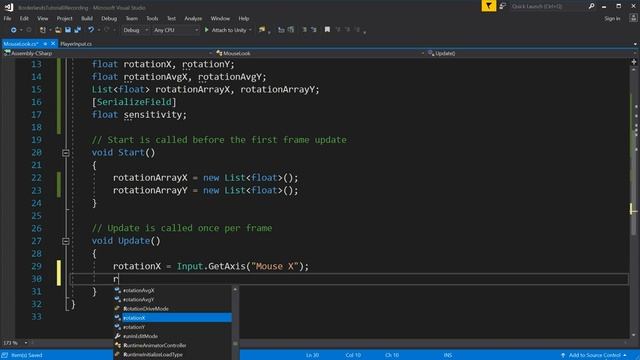
Task: Open the Build menu
Action: pyautogui.click(x=87, y=18)
